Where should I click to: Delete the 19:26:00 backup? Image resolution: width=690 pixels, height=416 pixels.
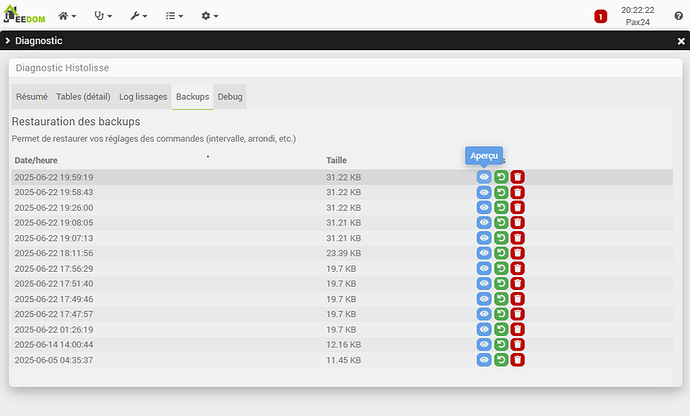518,207
